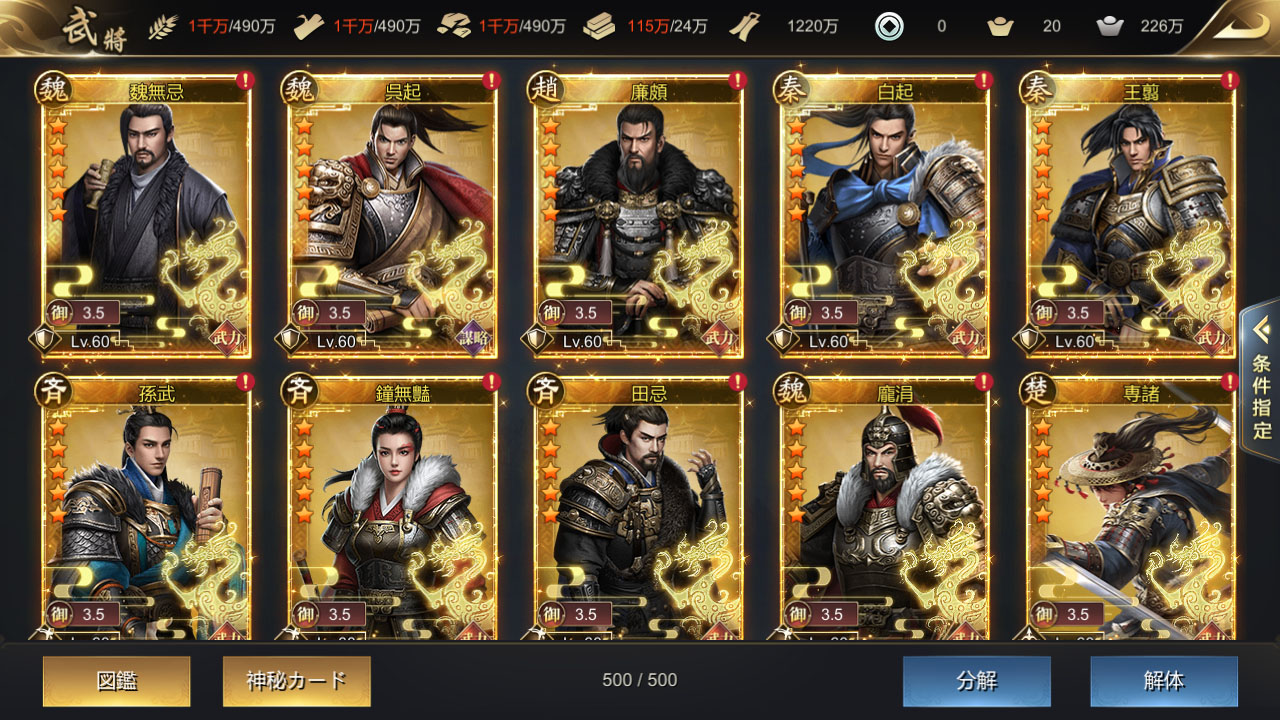
Task: Tap the wood log resource icon
Action: pos(309,27)
